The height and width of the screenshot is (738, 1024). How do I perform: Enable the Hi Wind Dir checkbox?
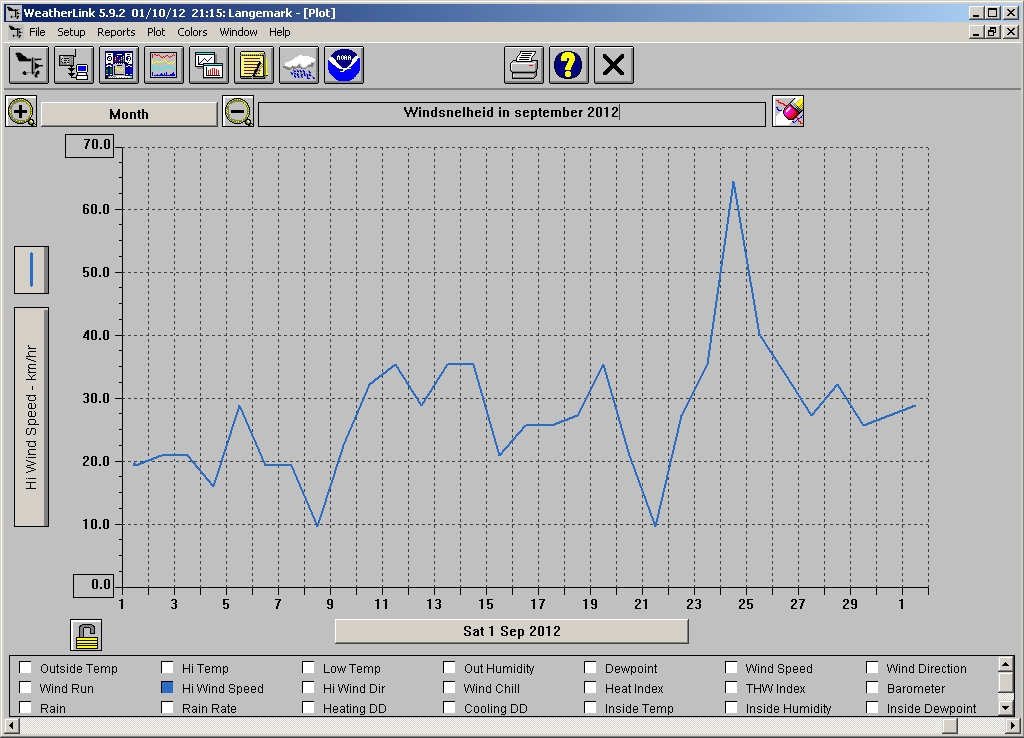[x=308, y=688]
